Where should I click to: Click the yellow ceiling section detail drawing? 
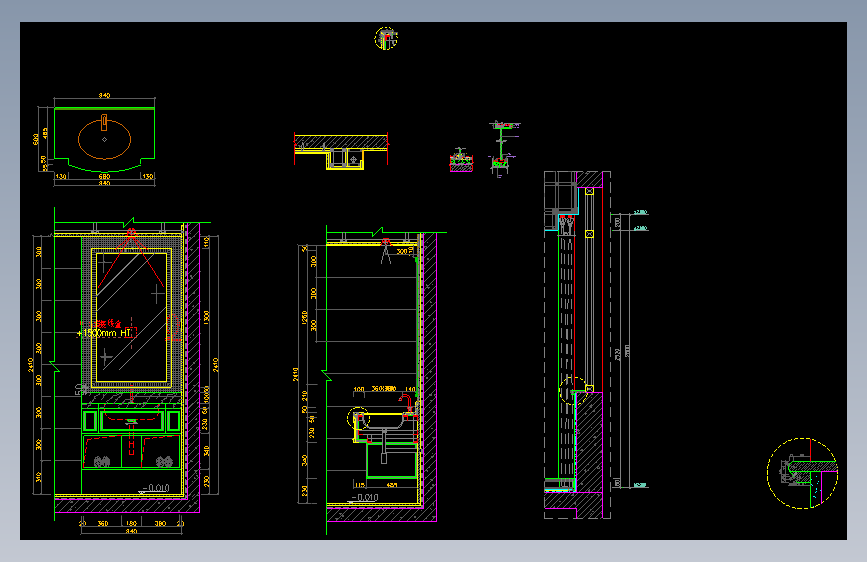click(x=341, y=150)
